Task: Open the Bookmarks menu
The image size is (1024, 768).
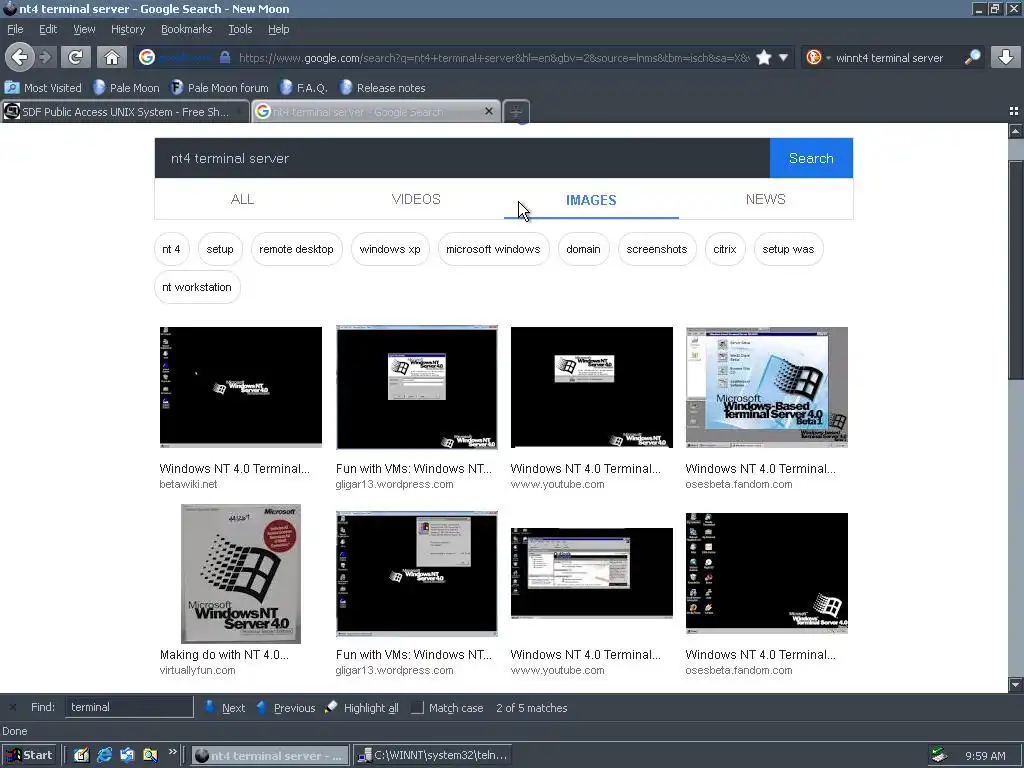Action: pos(187,29)
